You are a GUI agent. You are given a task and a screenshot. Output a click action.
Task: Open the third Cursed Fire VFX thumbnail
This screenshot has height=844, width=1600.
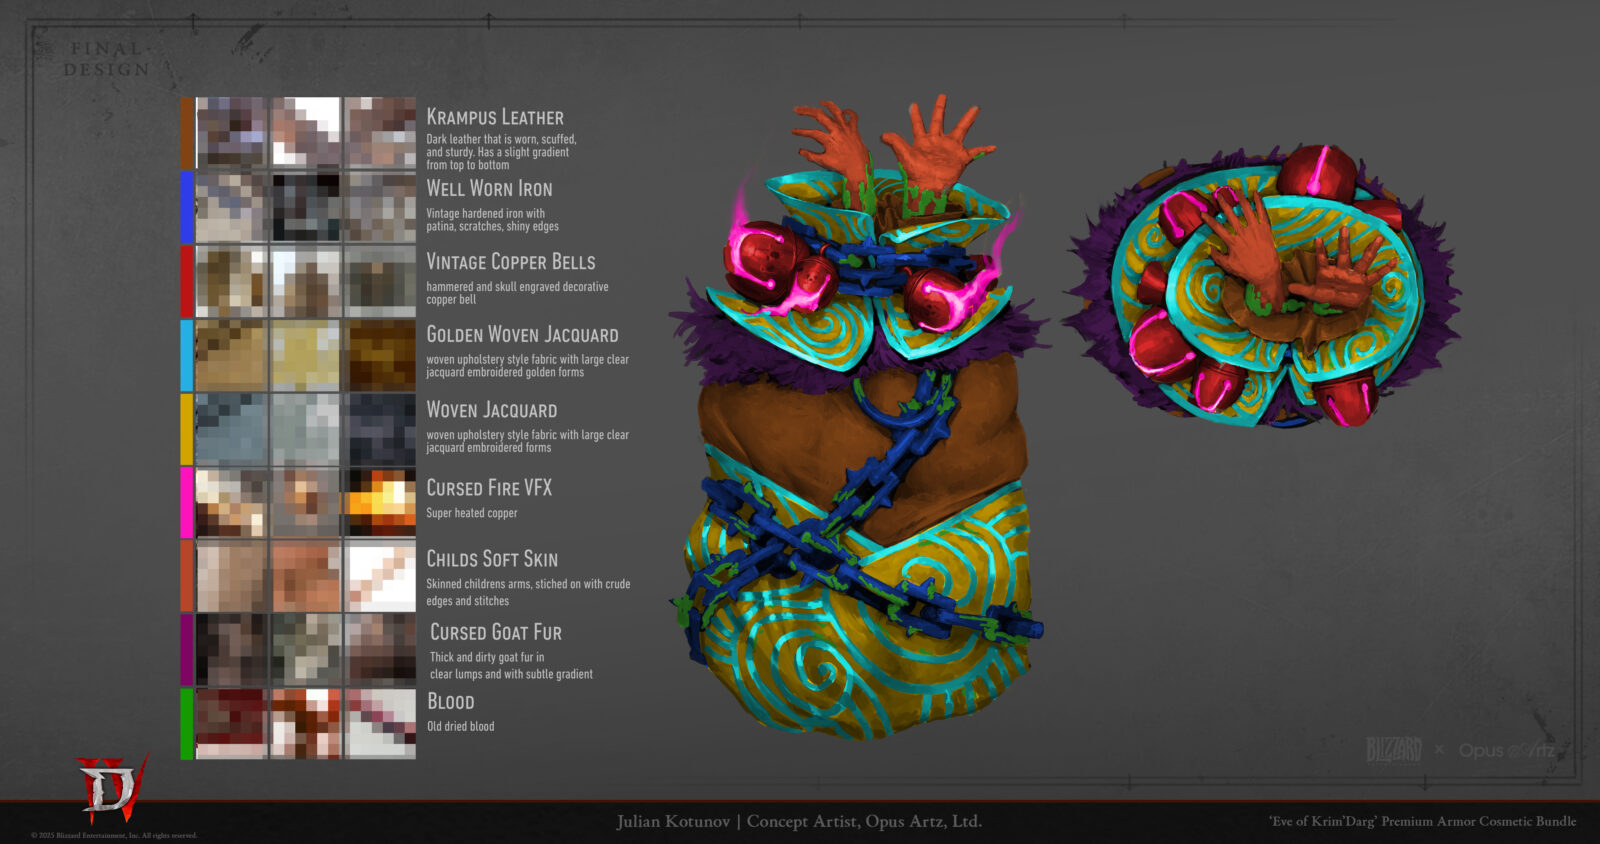(380, 502)
